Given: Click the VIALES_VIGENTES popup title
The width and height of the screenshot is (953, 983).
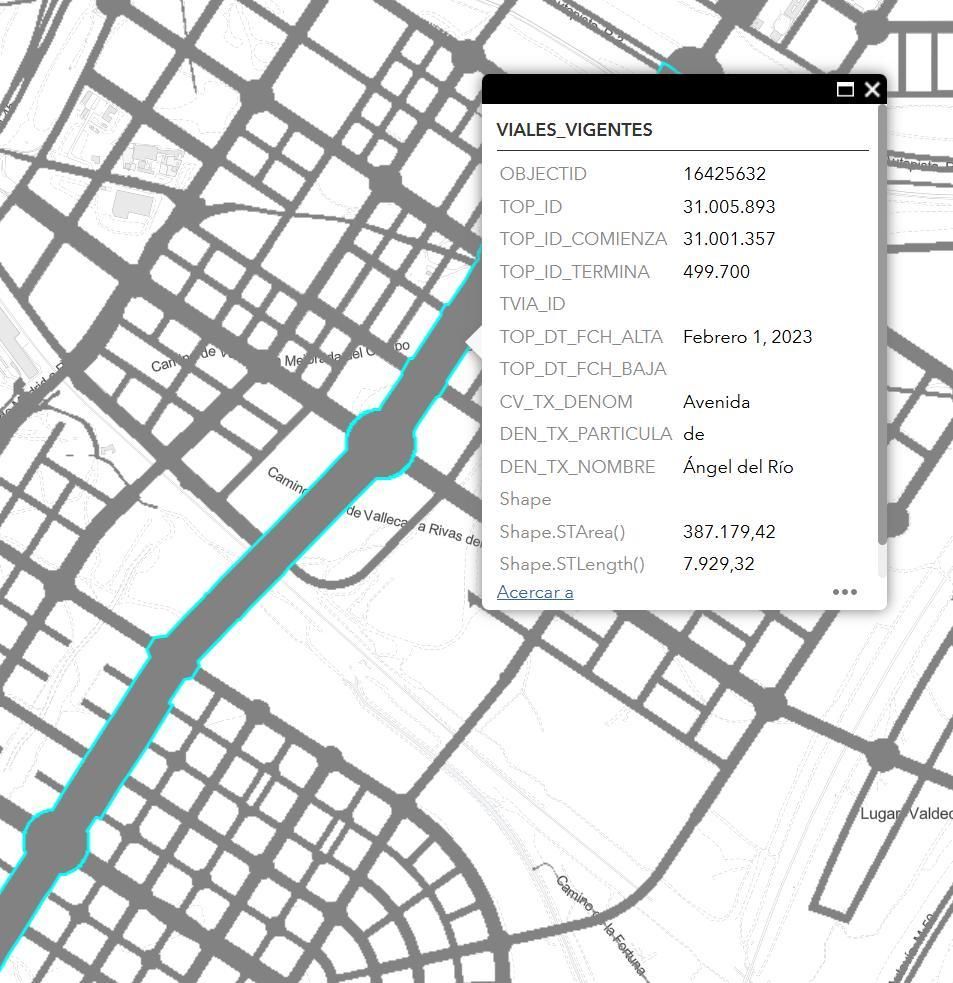Looking at the screenshot, I should (574, 130).
